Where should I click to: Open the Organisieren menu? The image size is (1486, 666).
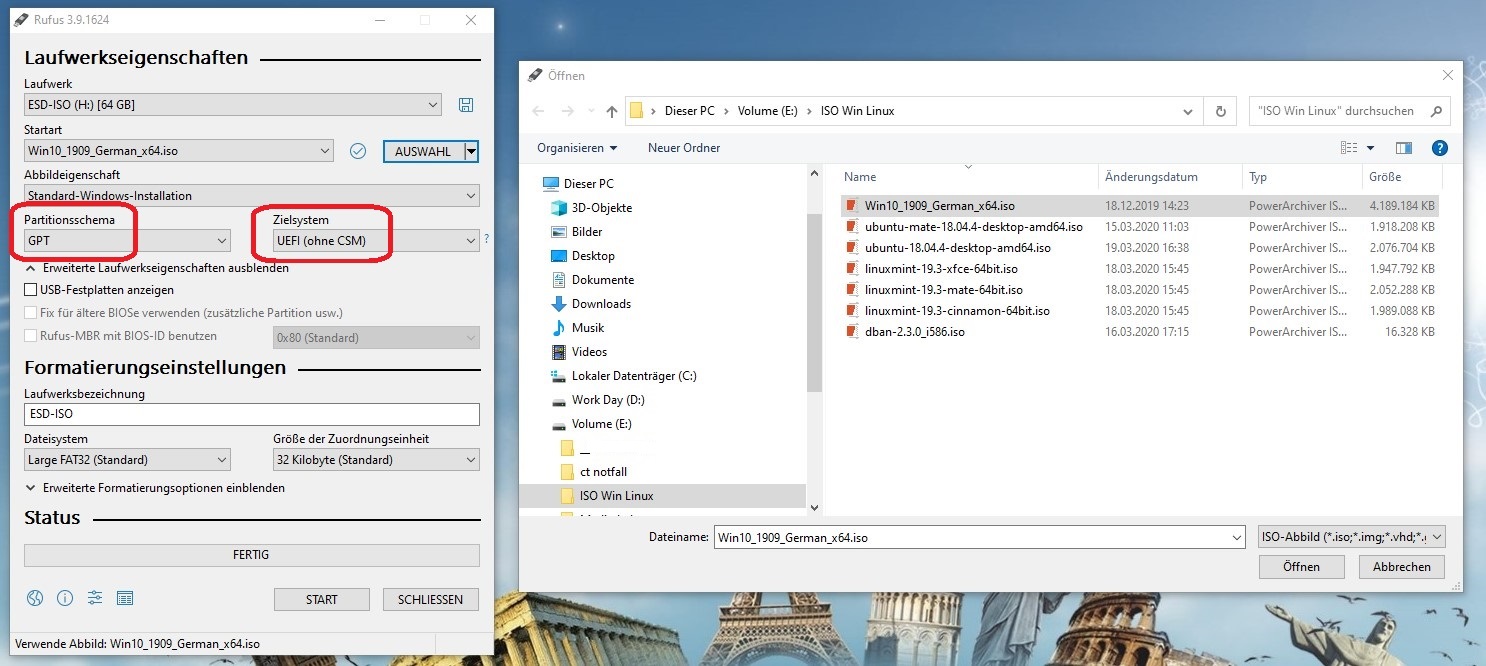(577, 148)
